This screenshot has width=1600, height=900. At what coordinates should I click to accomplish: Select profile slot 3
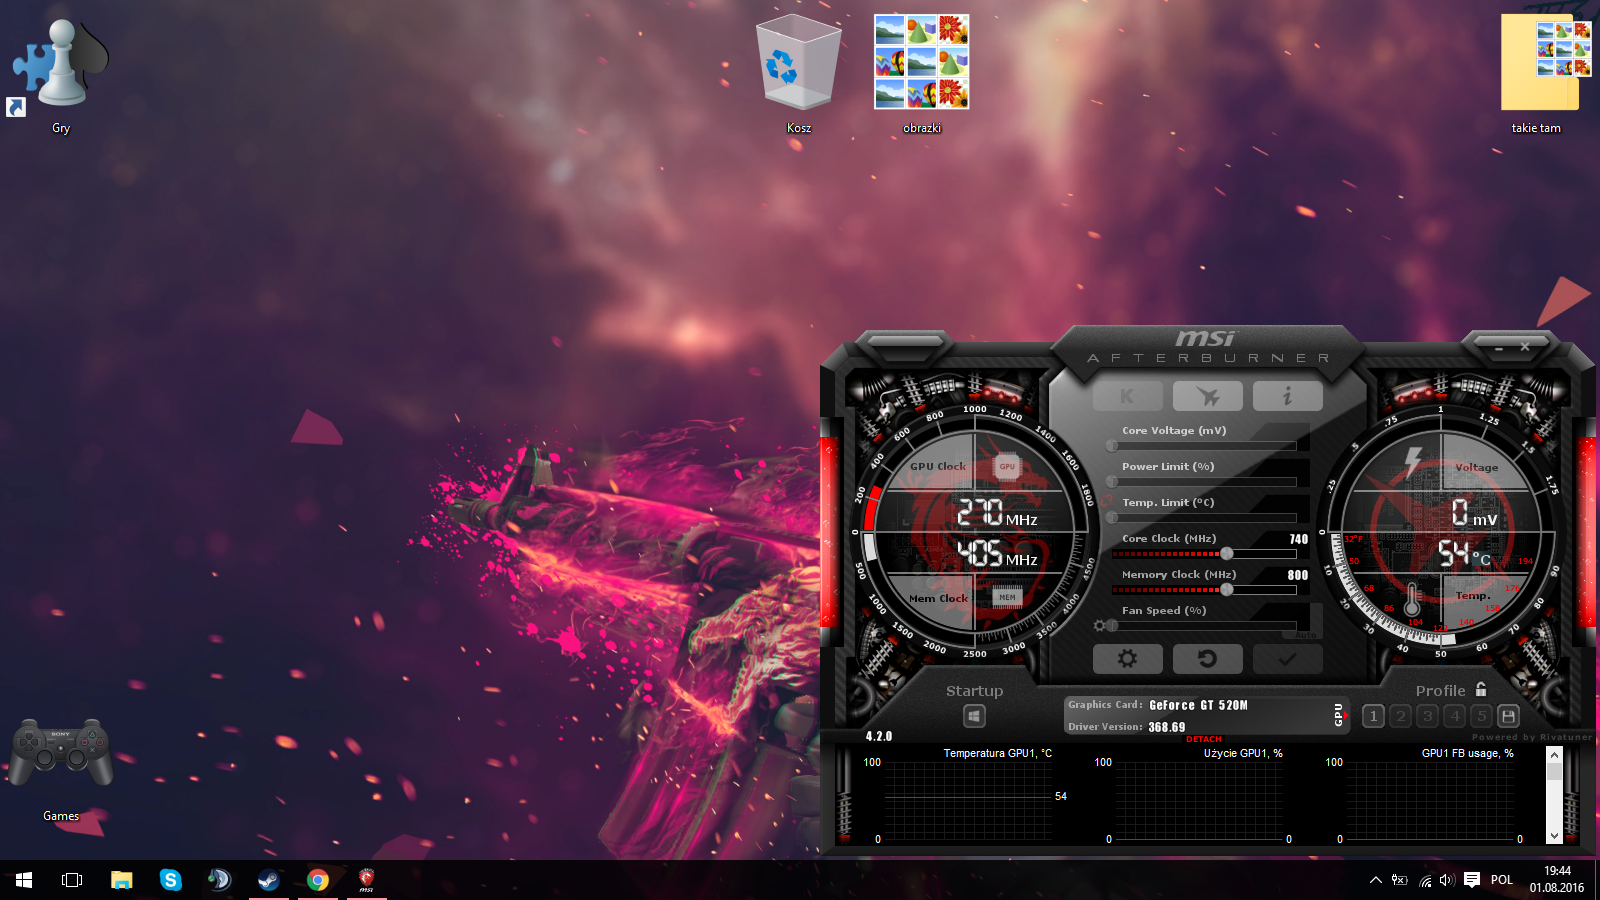(x=1428, y=716)
